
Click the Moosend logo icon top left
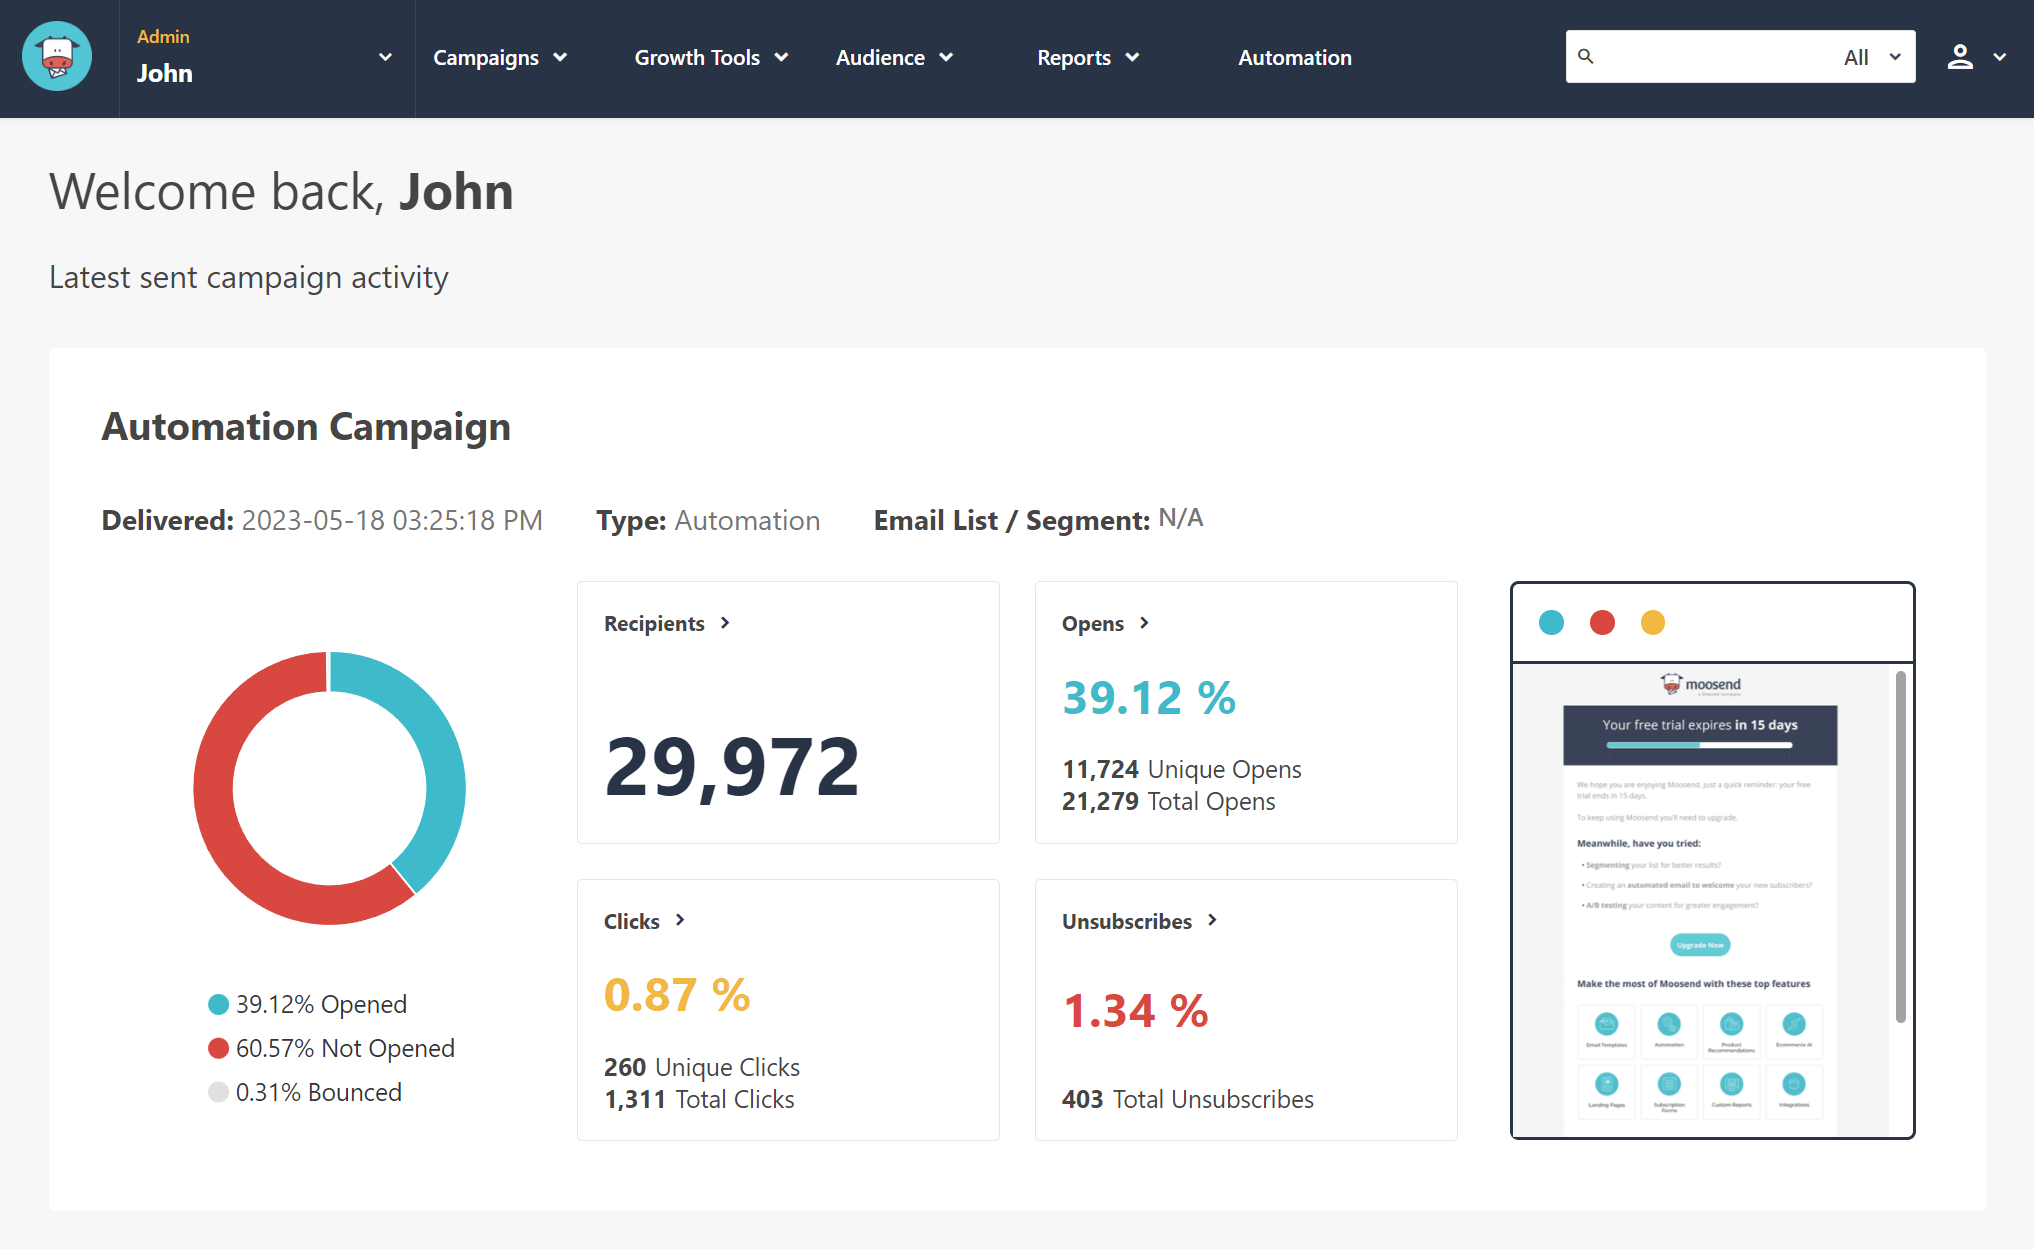coord(54,58)
